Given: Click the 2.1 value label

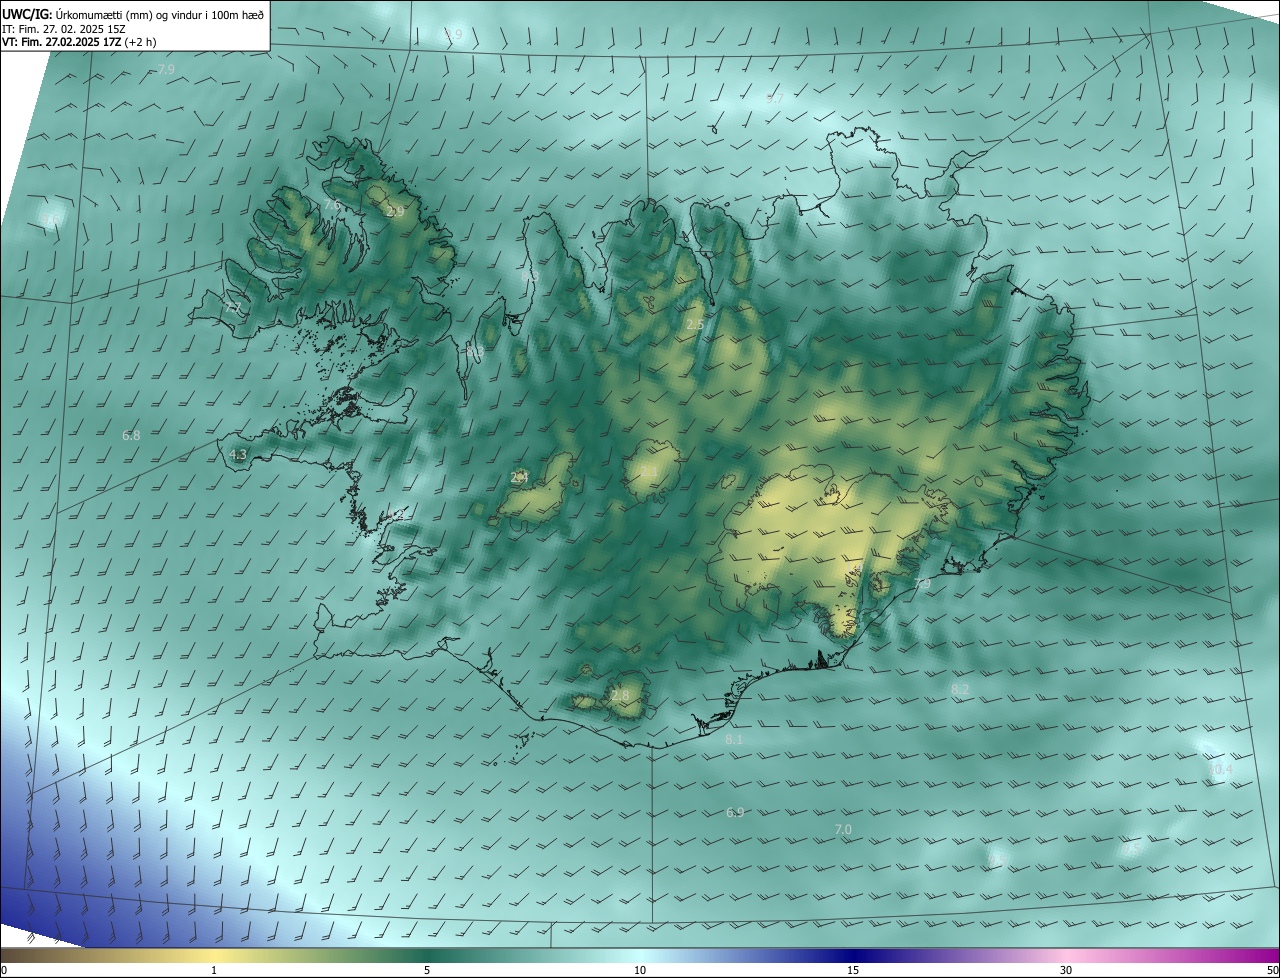Looking at the screenshot, I should tap(648, 472).
